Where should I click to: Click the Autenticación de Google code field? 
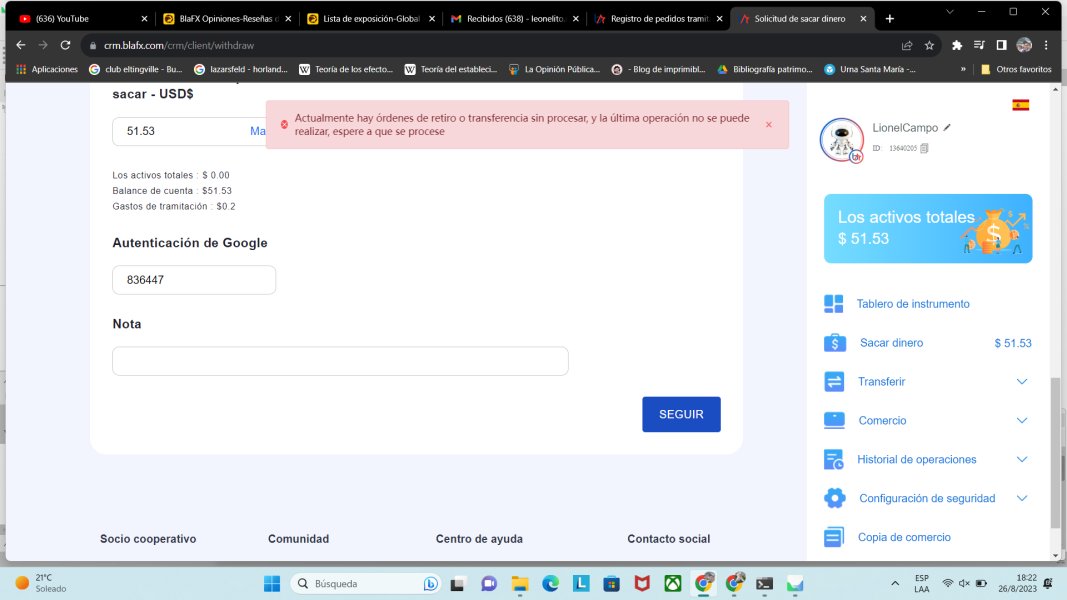click(193, 280)
